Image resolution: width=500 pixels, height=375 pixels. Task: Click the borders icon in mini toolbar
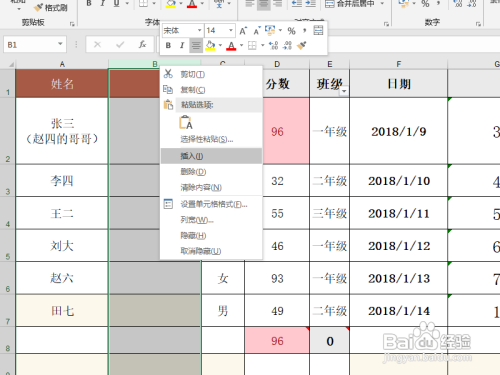pos(252,46)
